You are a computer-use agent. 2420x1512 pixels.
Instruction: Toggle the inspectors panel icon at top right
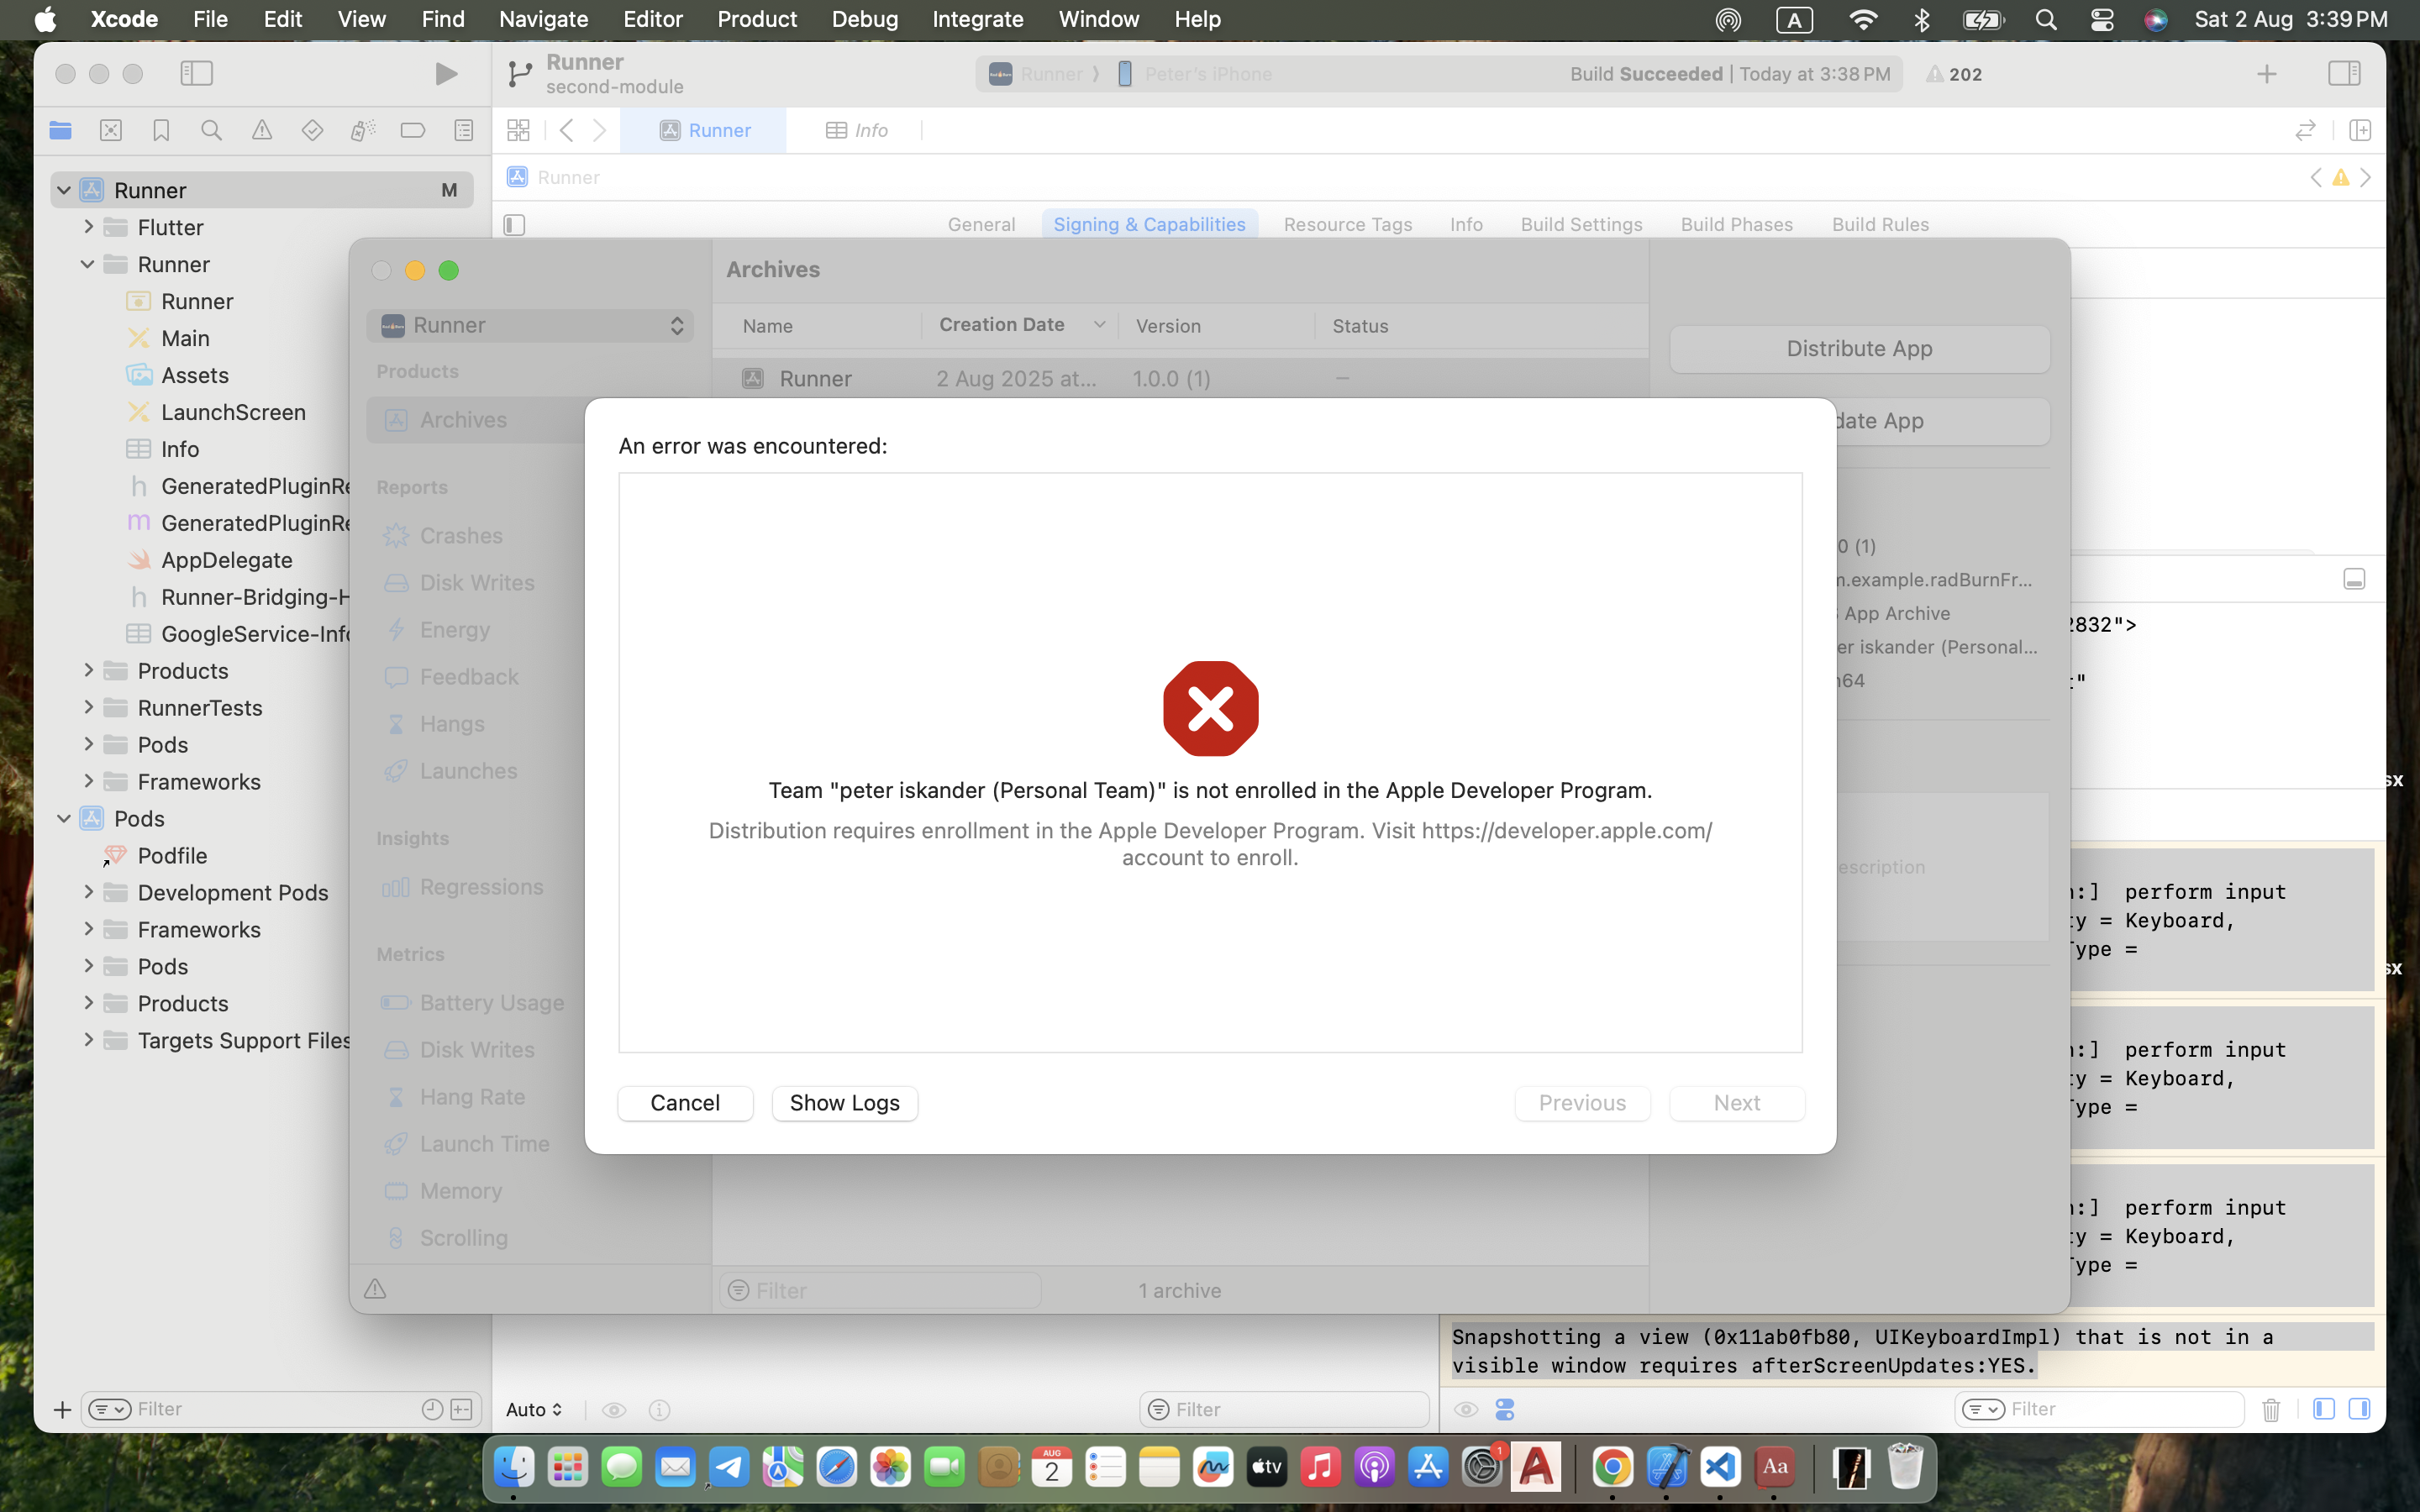click(2344, 73)
